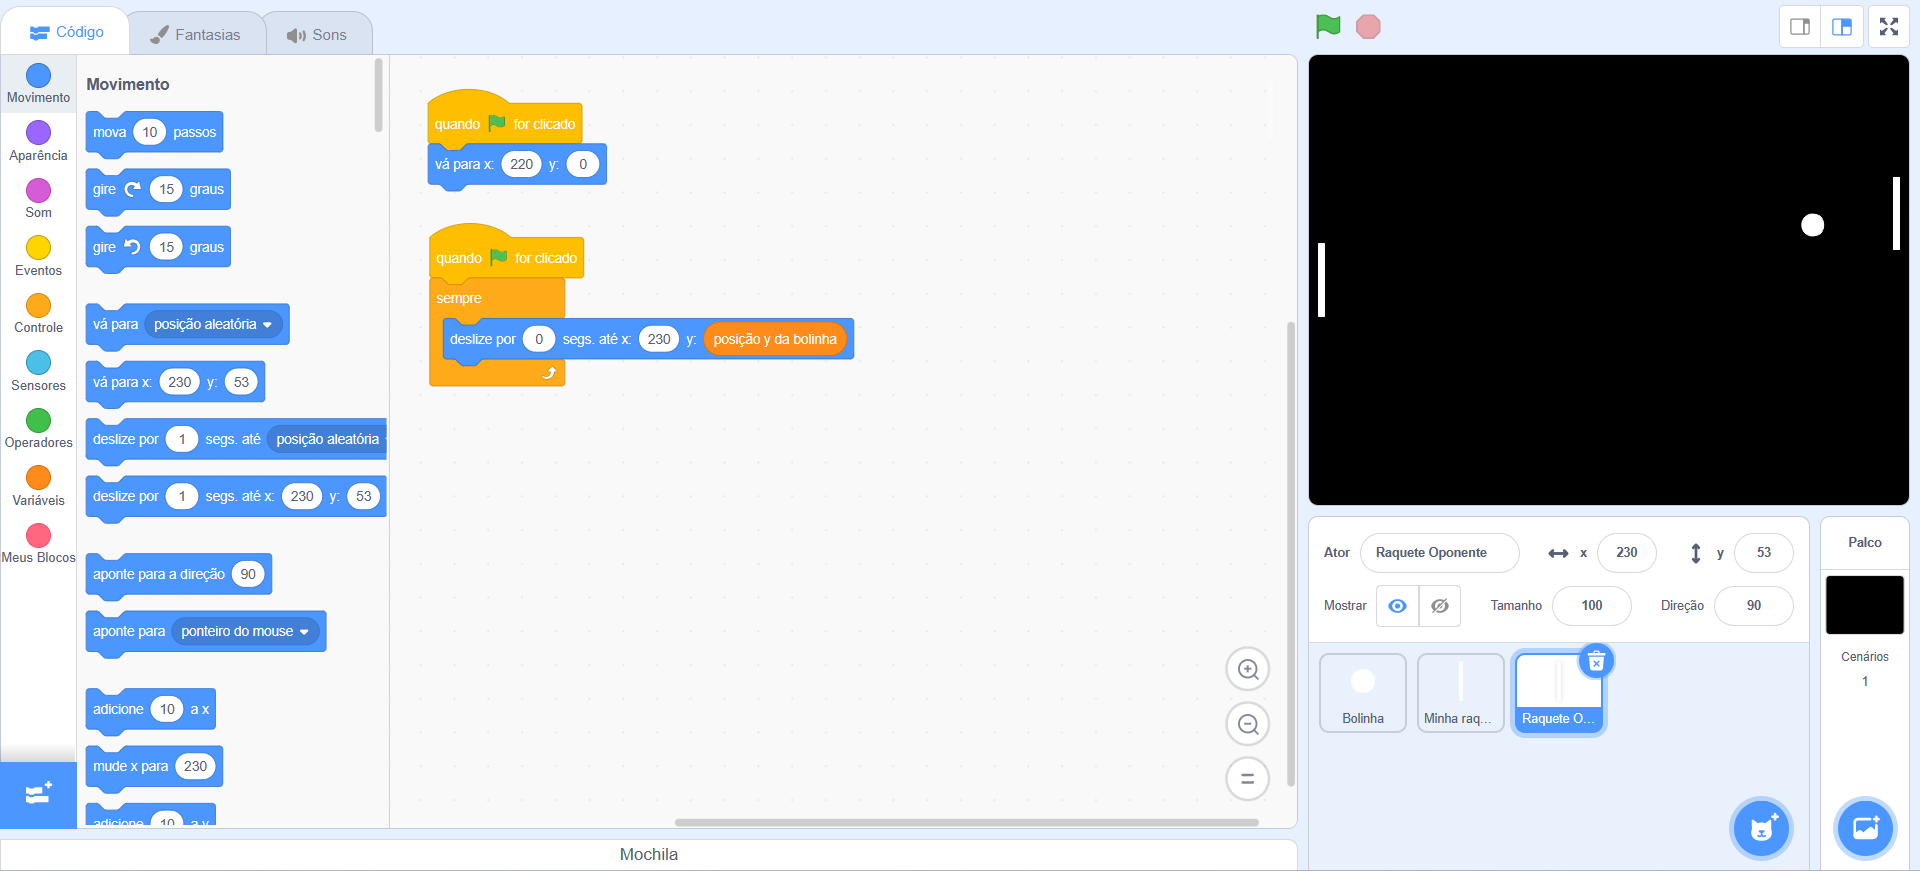Viewport: 1920px width, 871px height.
Task: Zoom out the code workspace
Action: click(x=1248, y=724)
